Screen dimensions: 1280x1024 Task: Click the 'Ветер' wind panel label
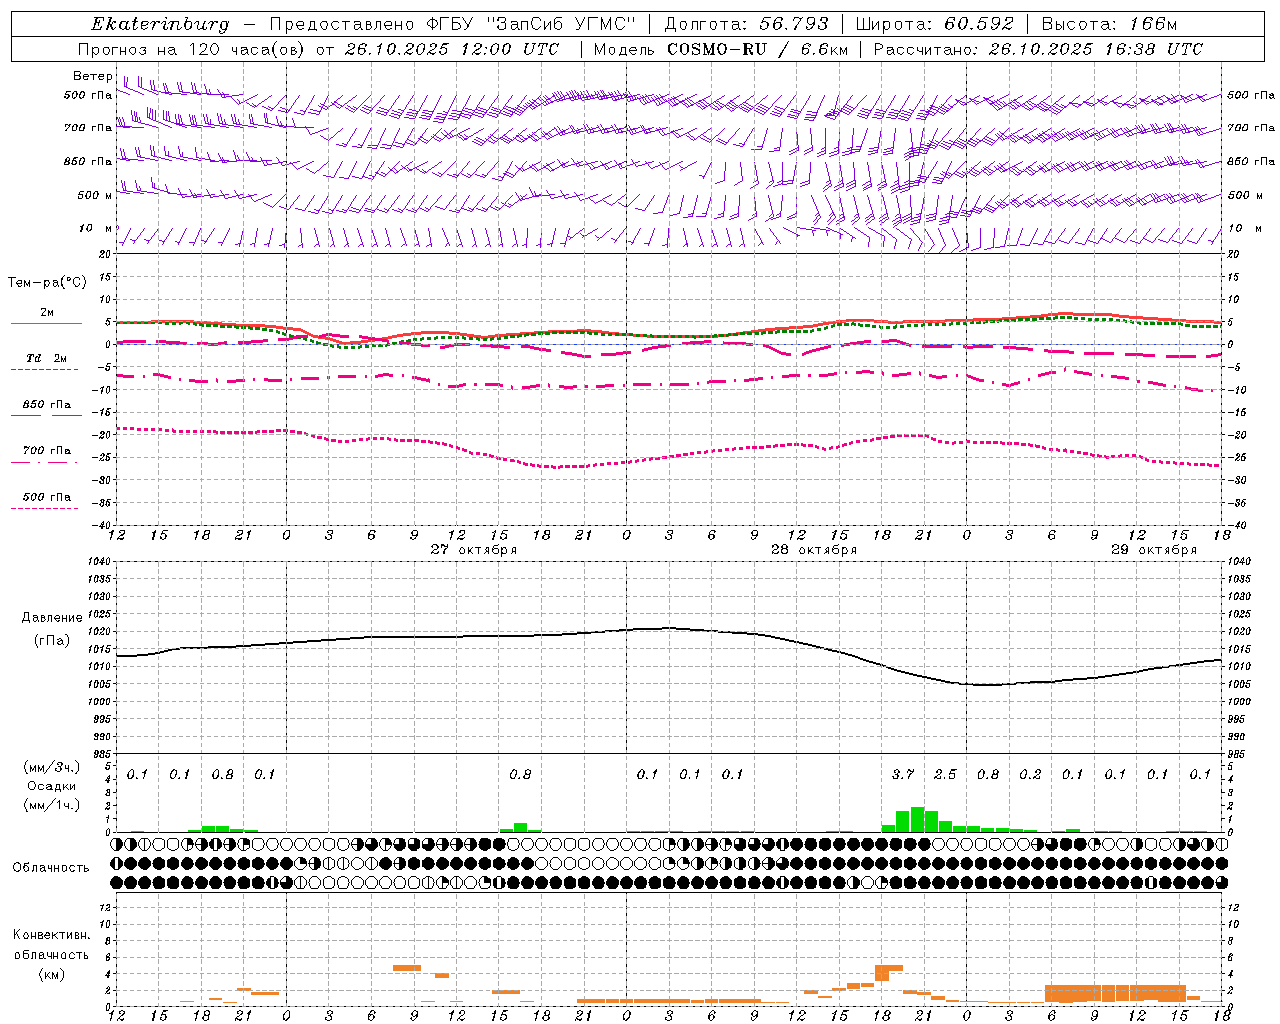(92, 76)
